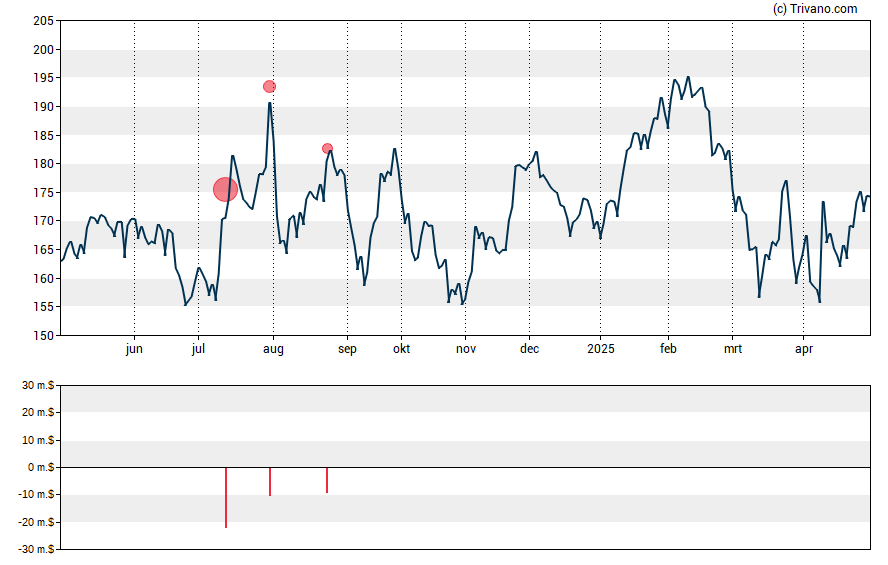The width and height of the screenshot is (888, 565).
Task: Click the 155 value on the price axis
Action: click(x=44, y=307)
